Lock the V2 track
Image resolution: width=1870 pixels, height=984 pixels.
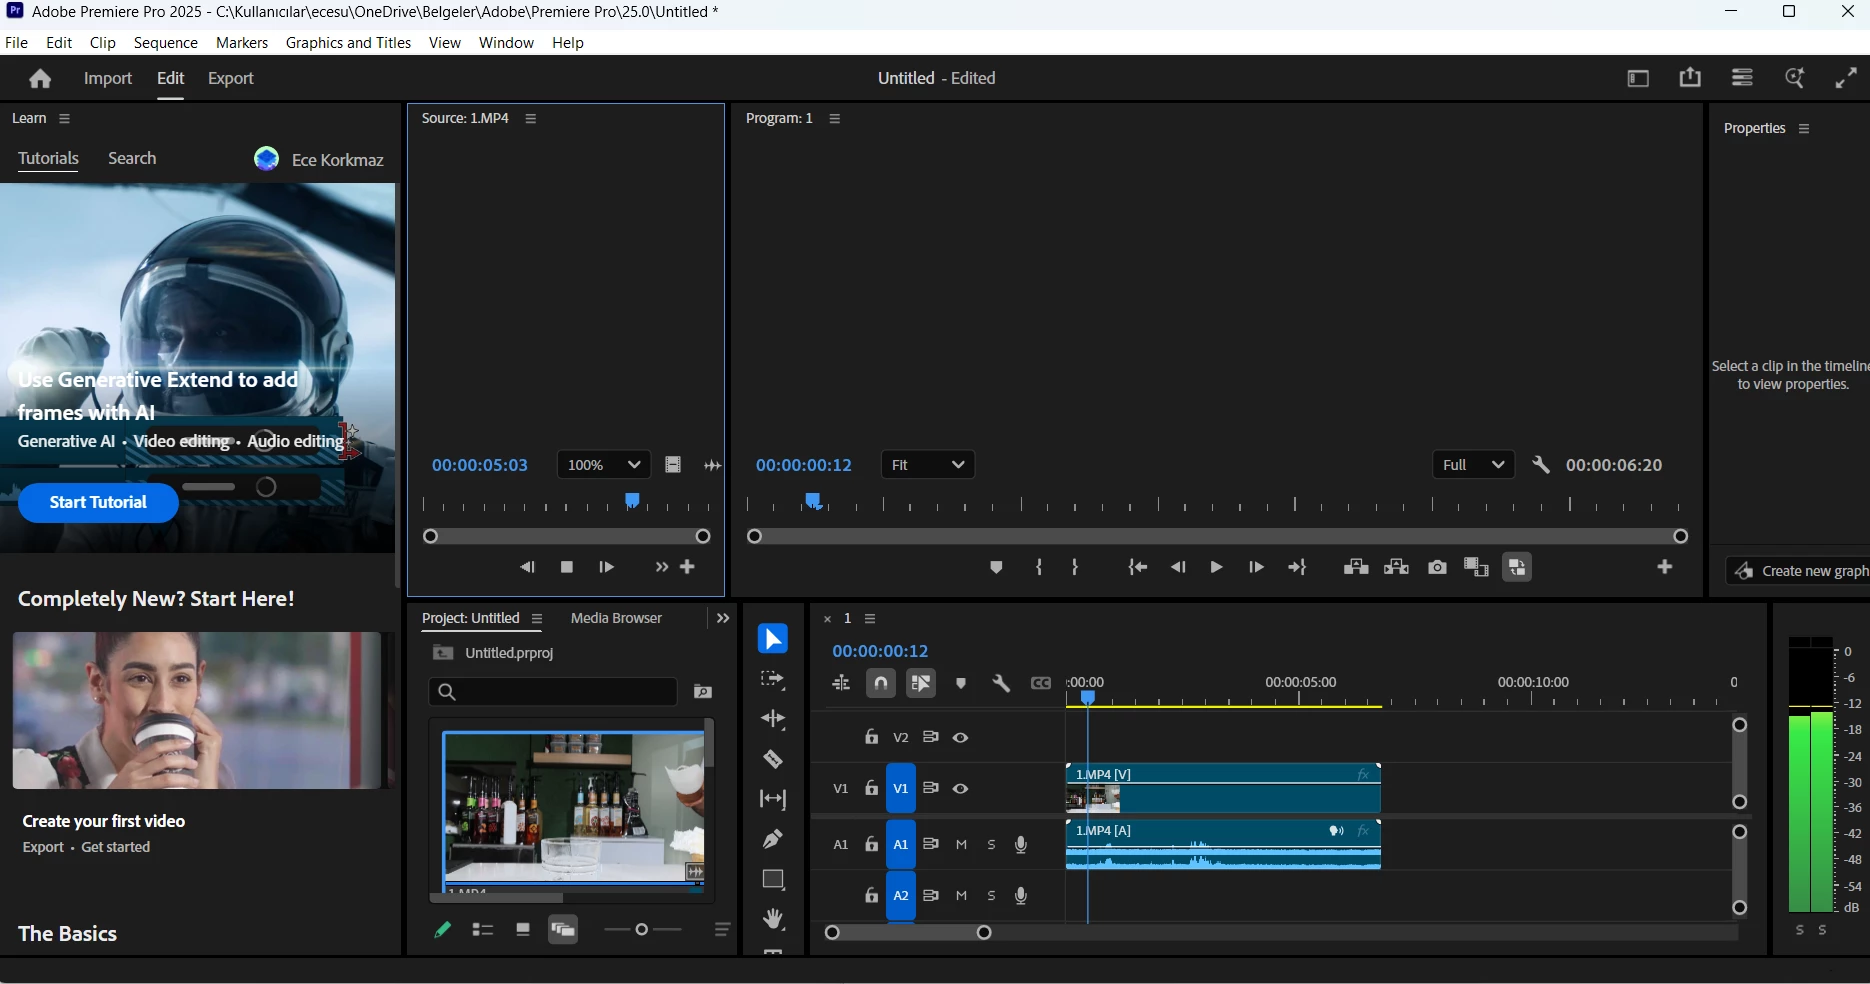tap(872, 738)
